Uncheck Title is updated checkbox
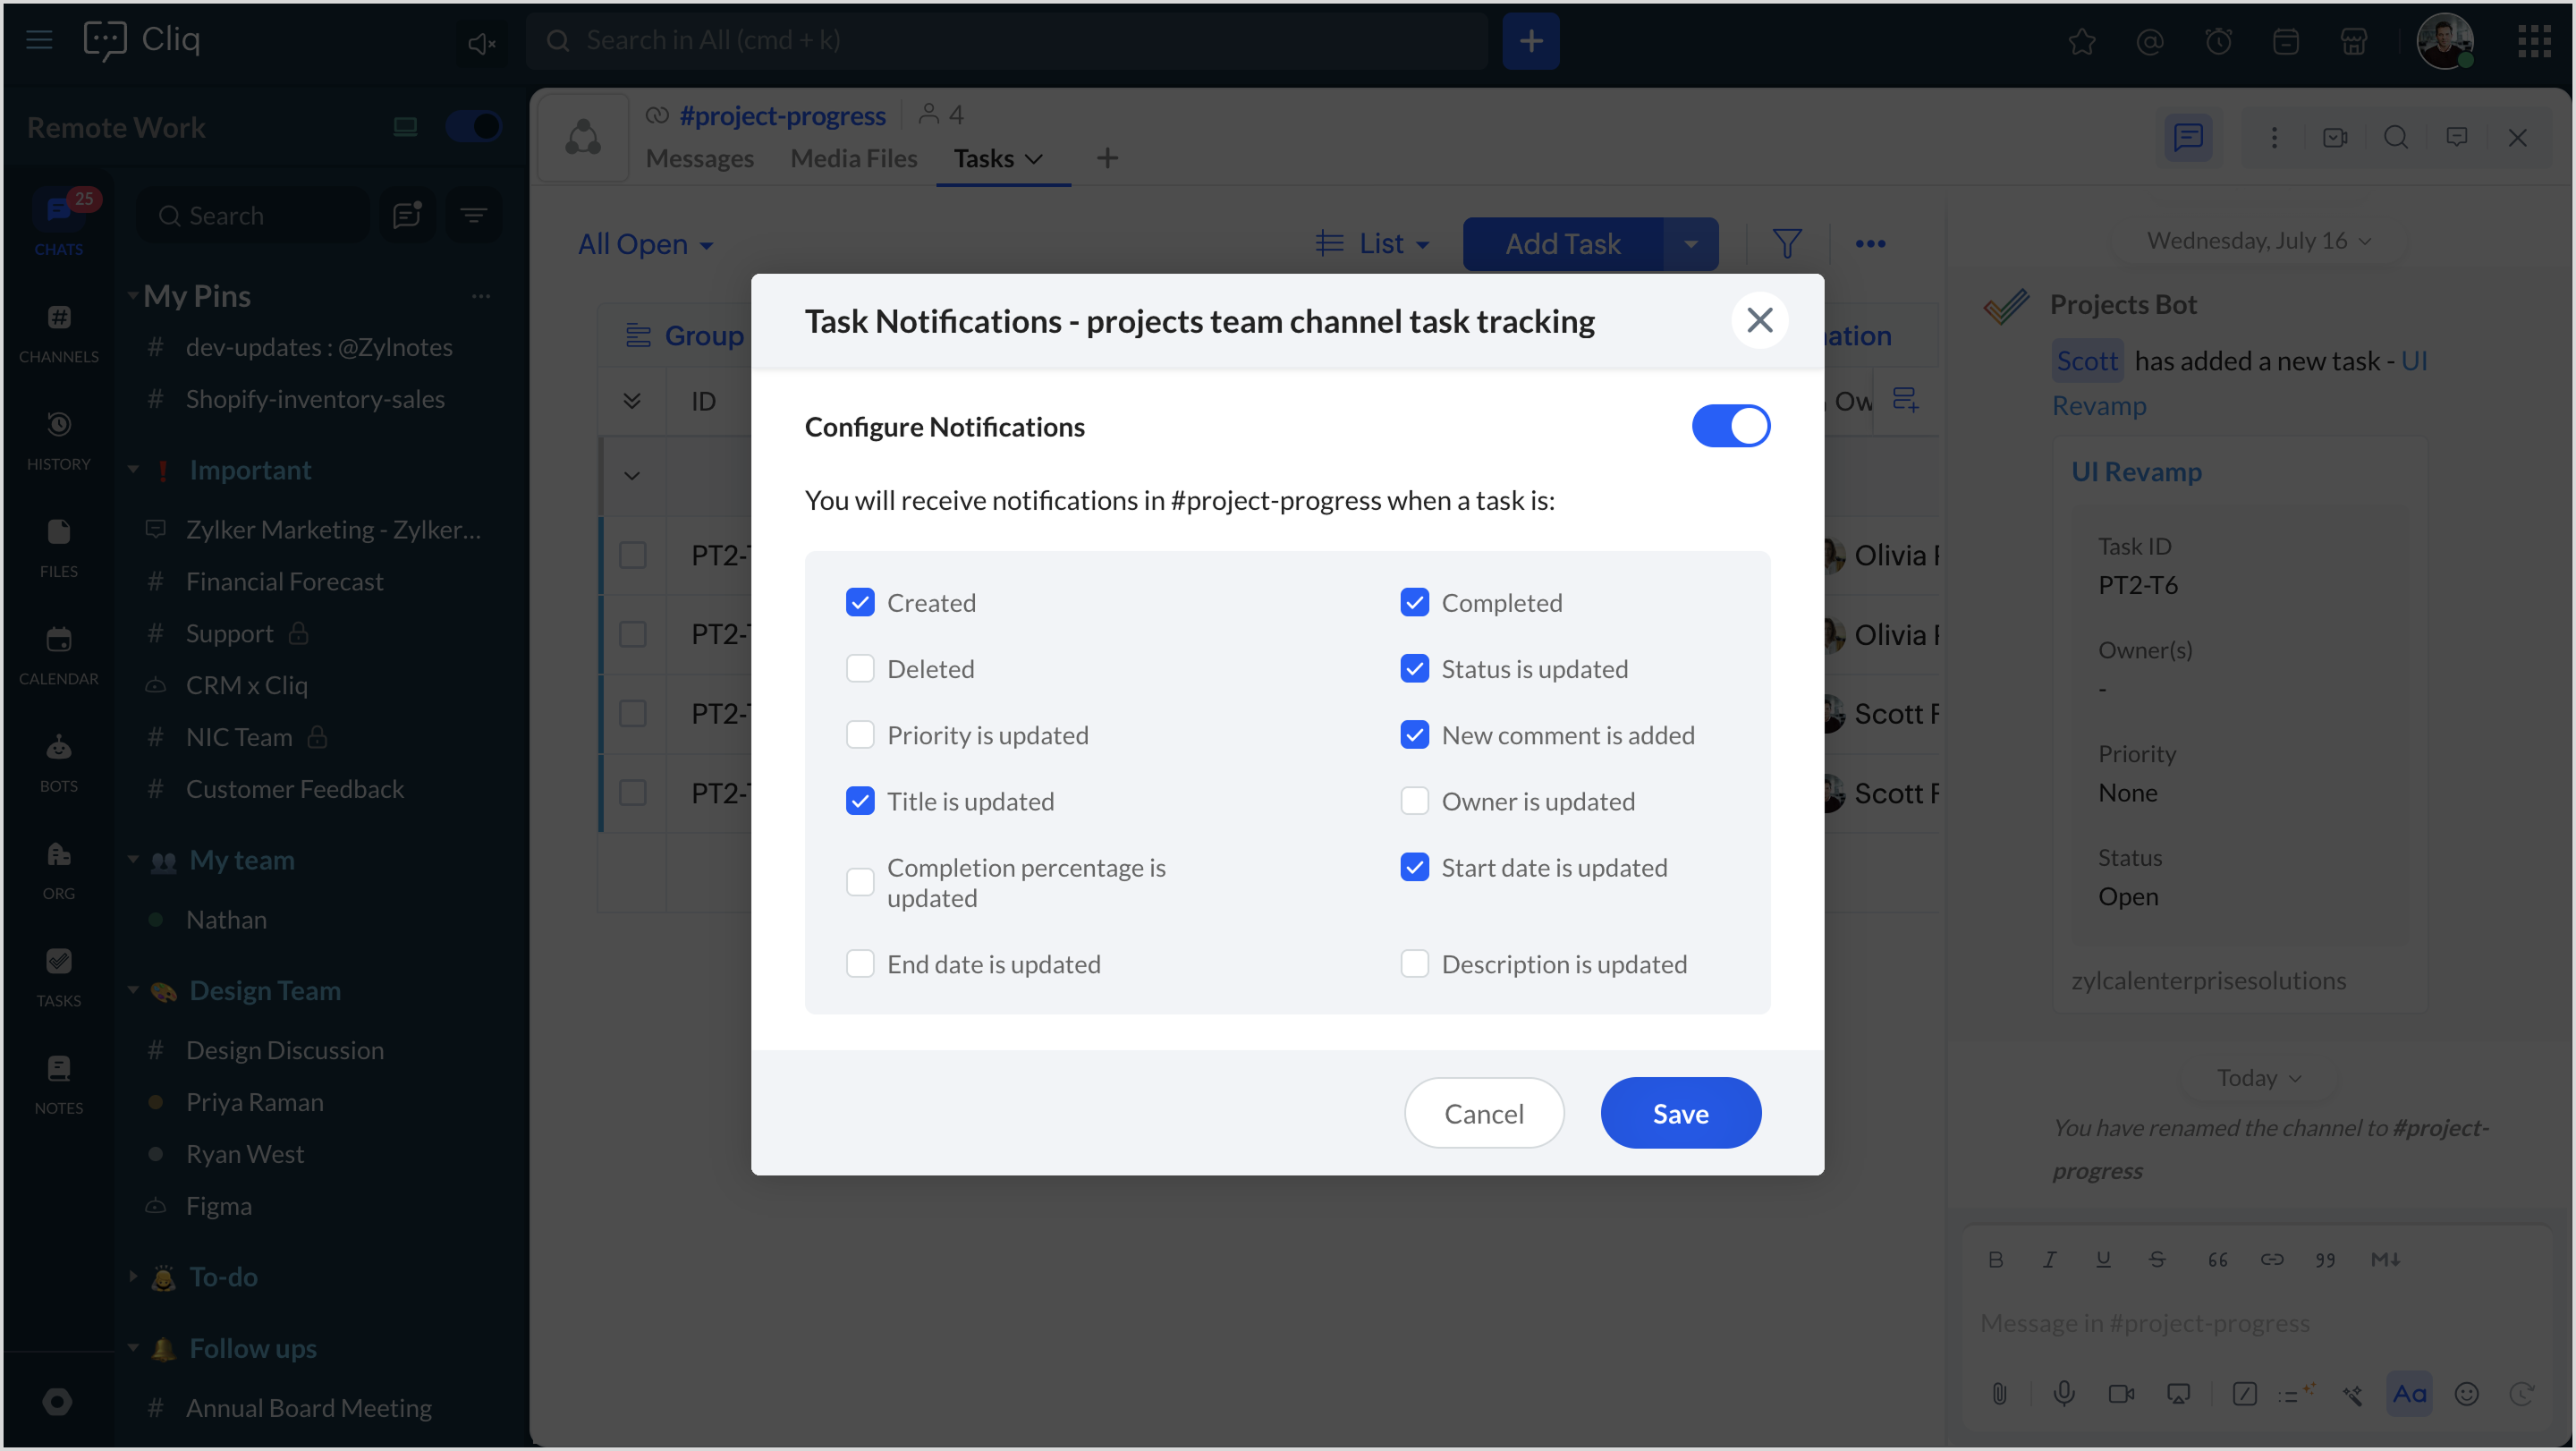The width and height of the screenshot is (2576, 1451). (860, 800)
